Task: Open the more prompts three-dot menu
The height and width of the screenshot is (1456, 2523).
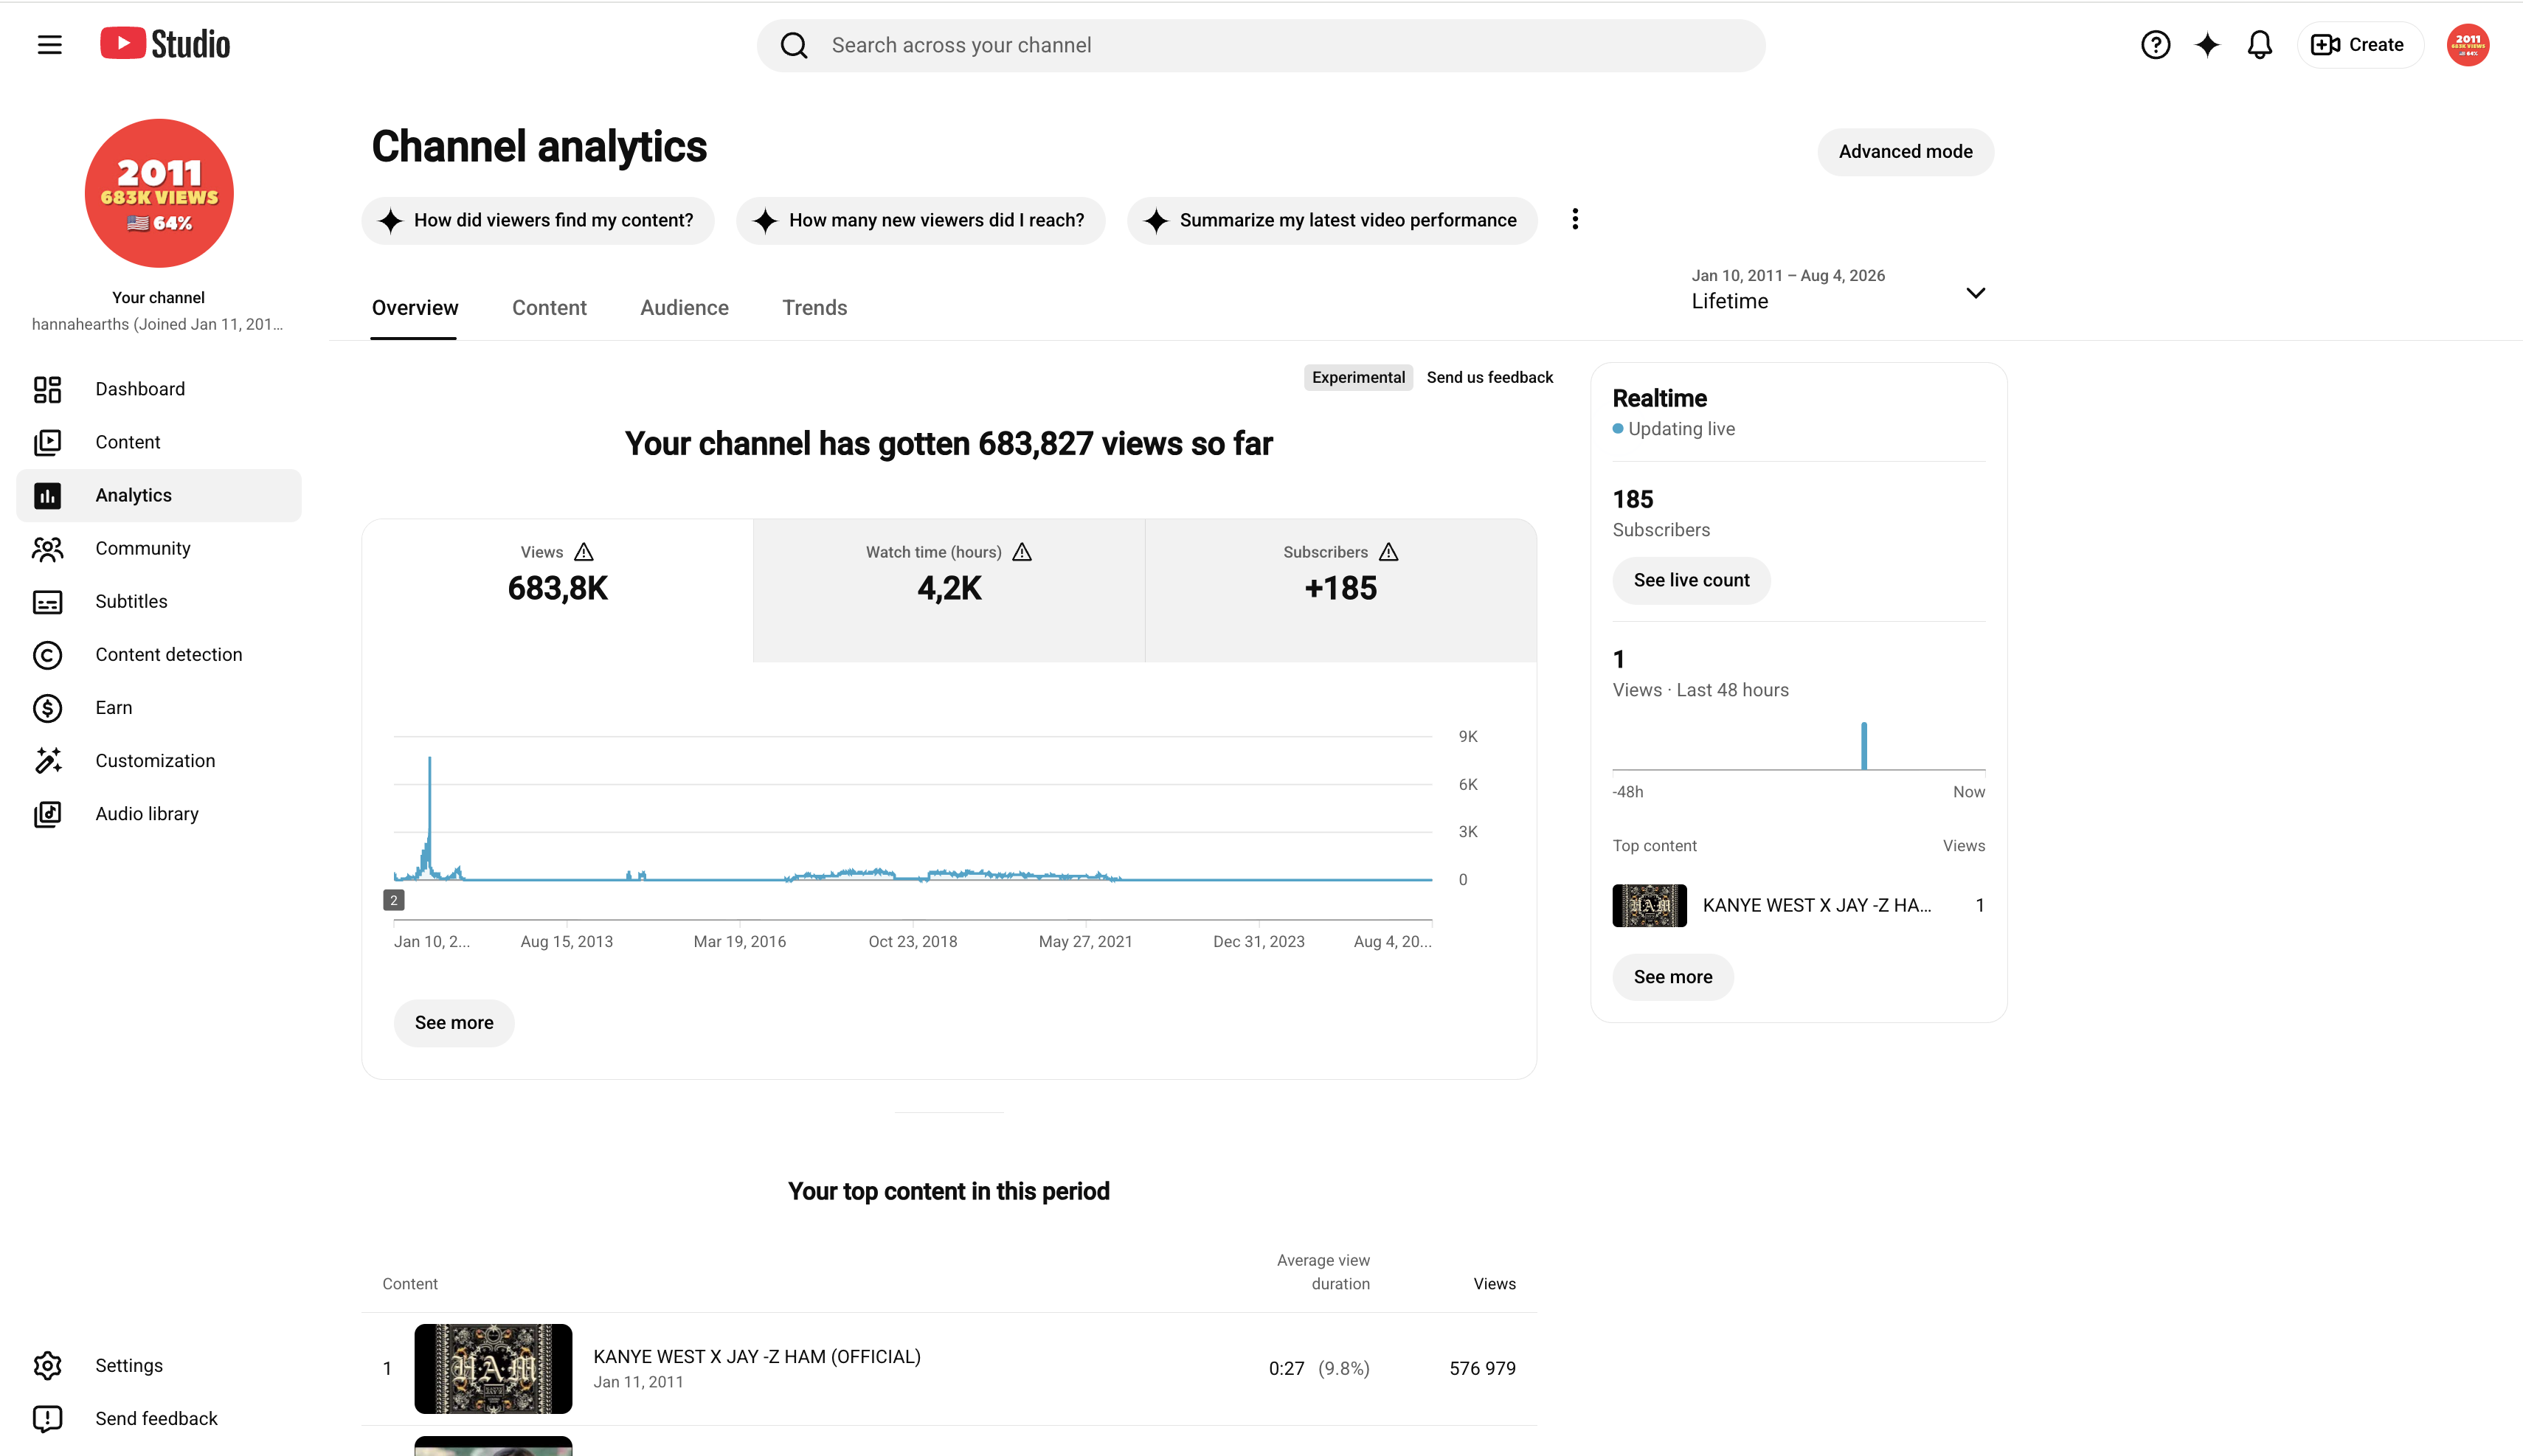Action: 1575,220
